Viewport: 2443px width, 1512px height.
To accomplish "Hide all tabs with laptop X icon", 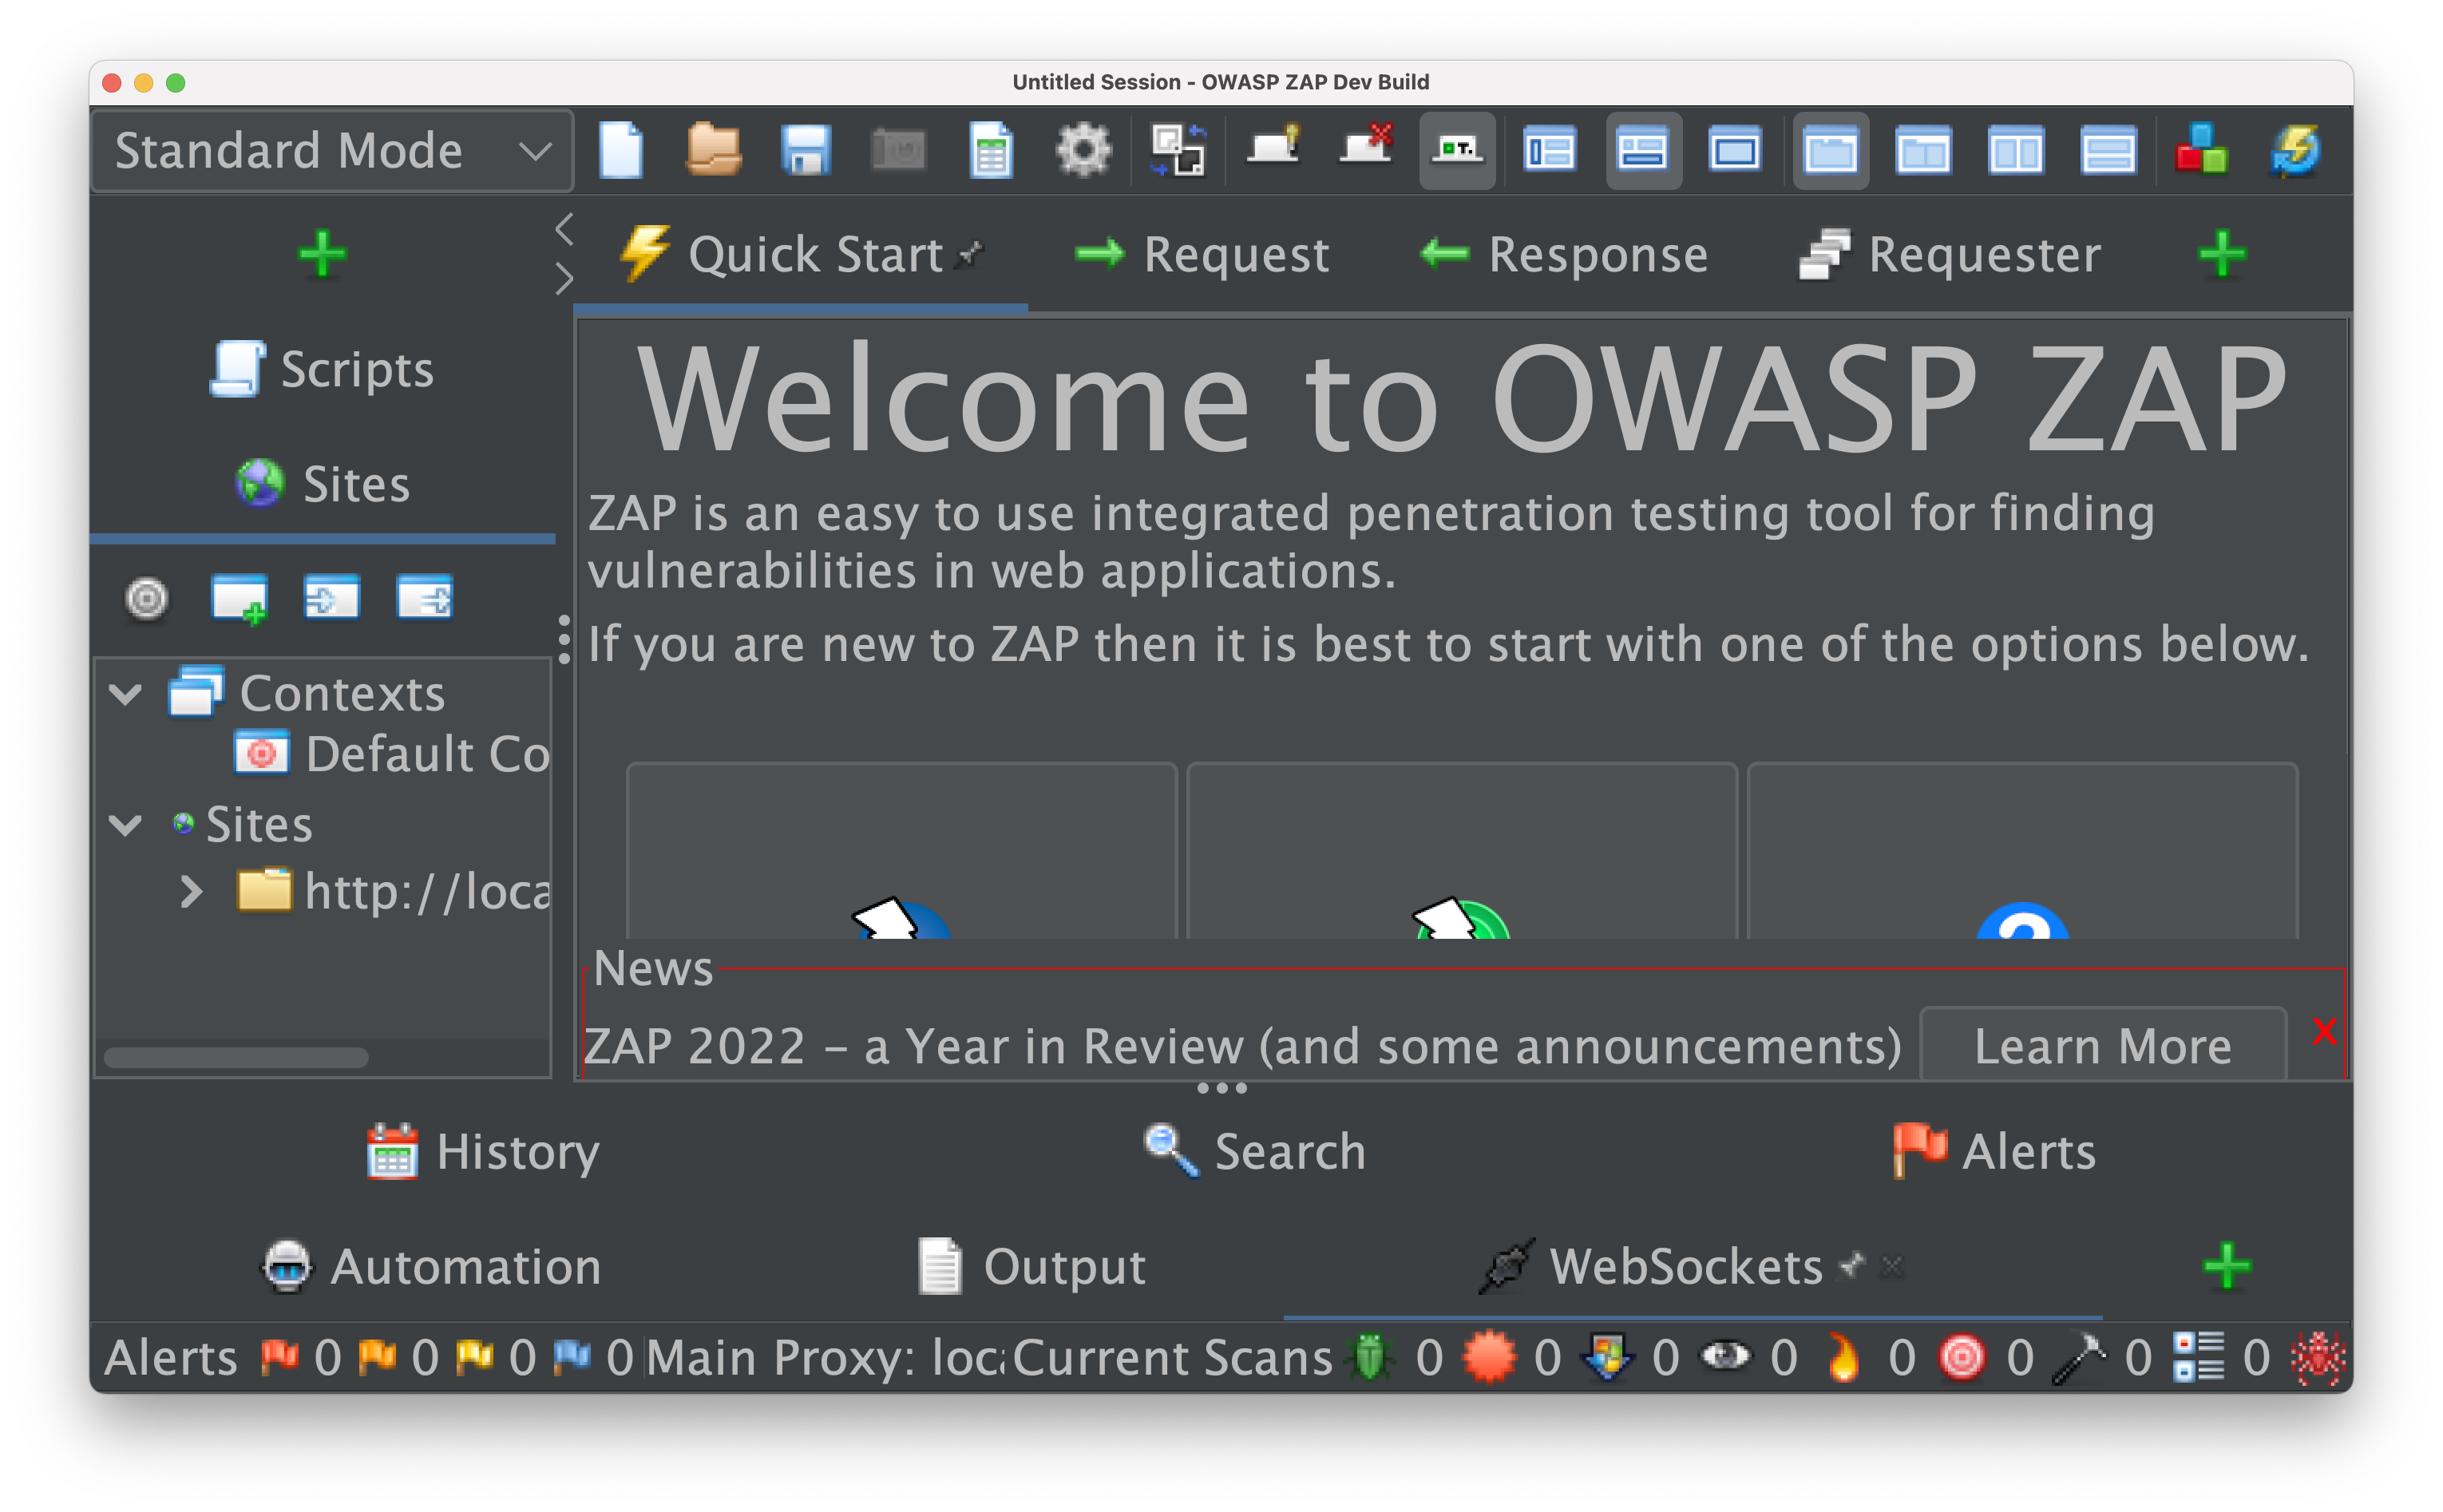I will point(1367,150).
